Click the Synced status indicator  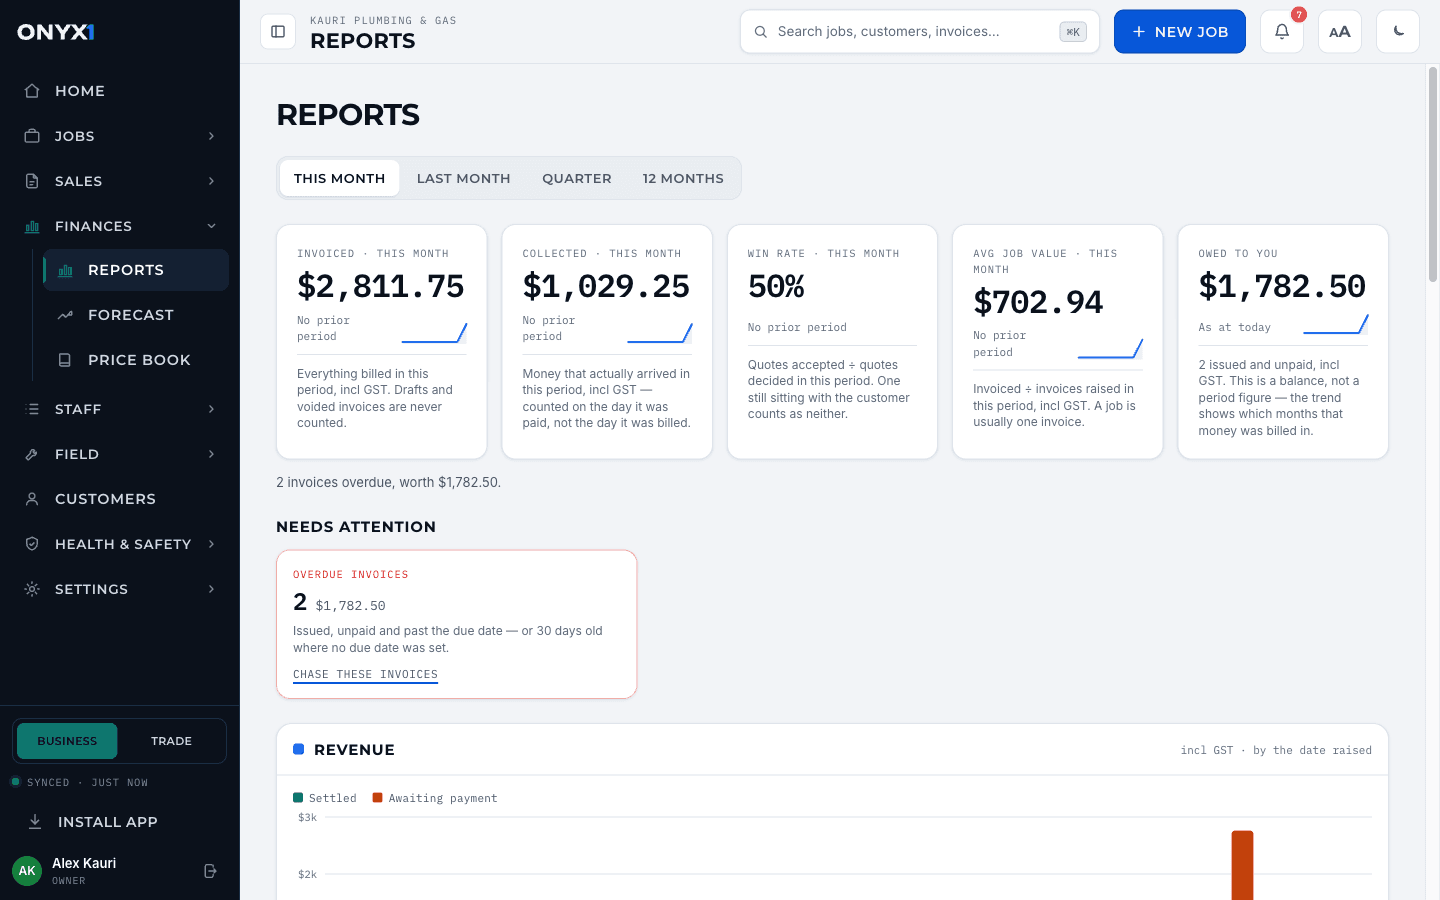pyautogui.click(x=80, y=783)
